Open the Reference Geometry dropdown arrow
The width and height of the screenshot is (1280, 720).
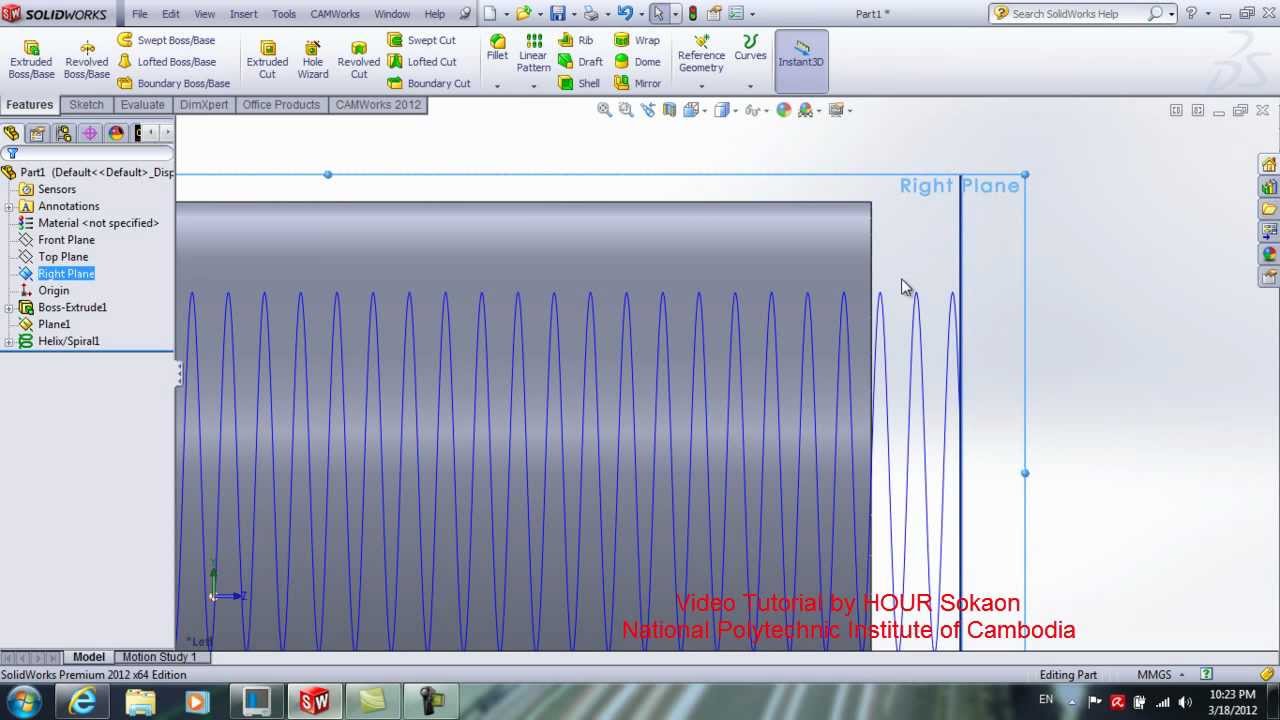pos(701,86)
